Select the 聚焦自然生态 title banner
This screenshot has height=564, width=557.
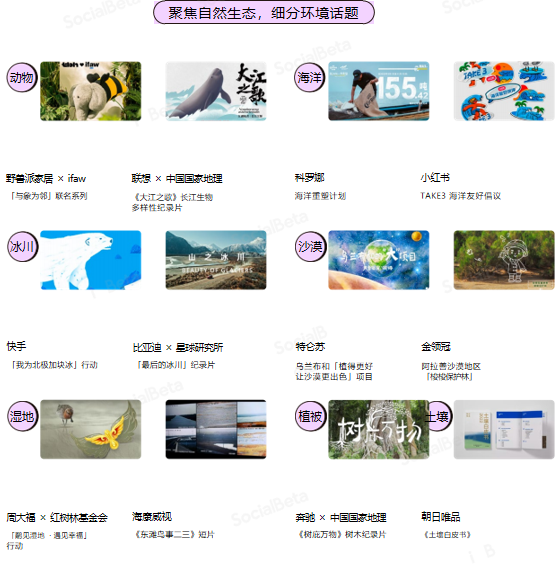click(x=264, y=13)
